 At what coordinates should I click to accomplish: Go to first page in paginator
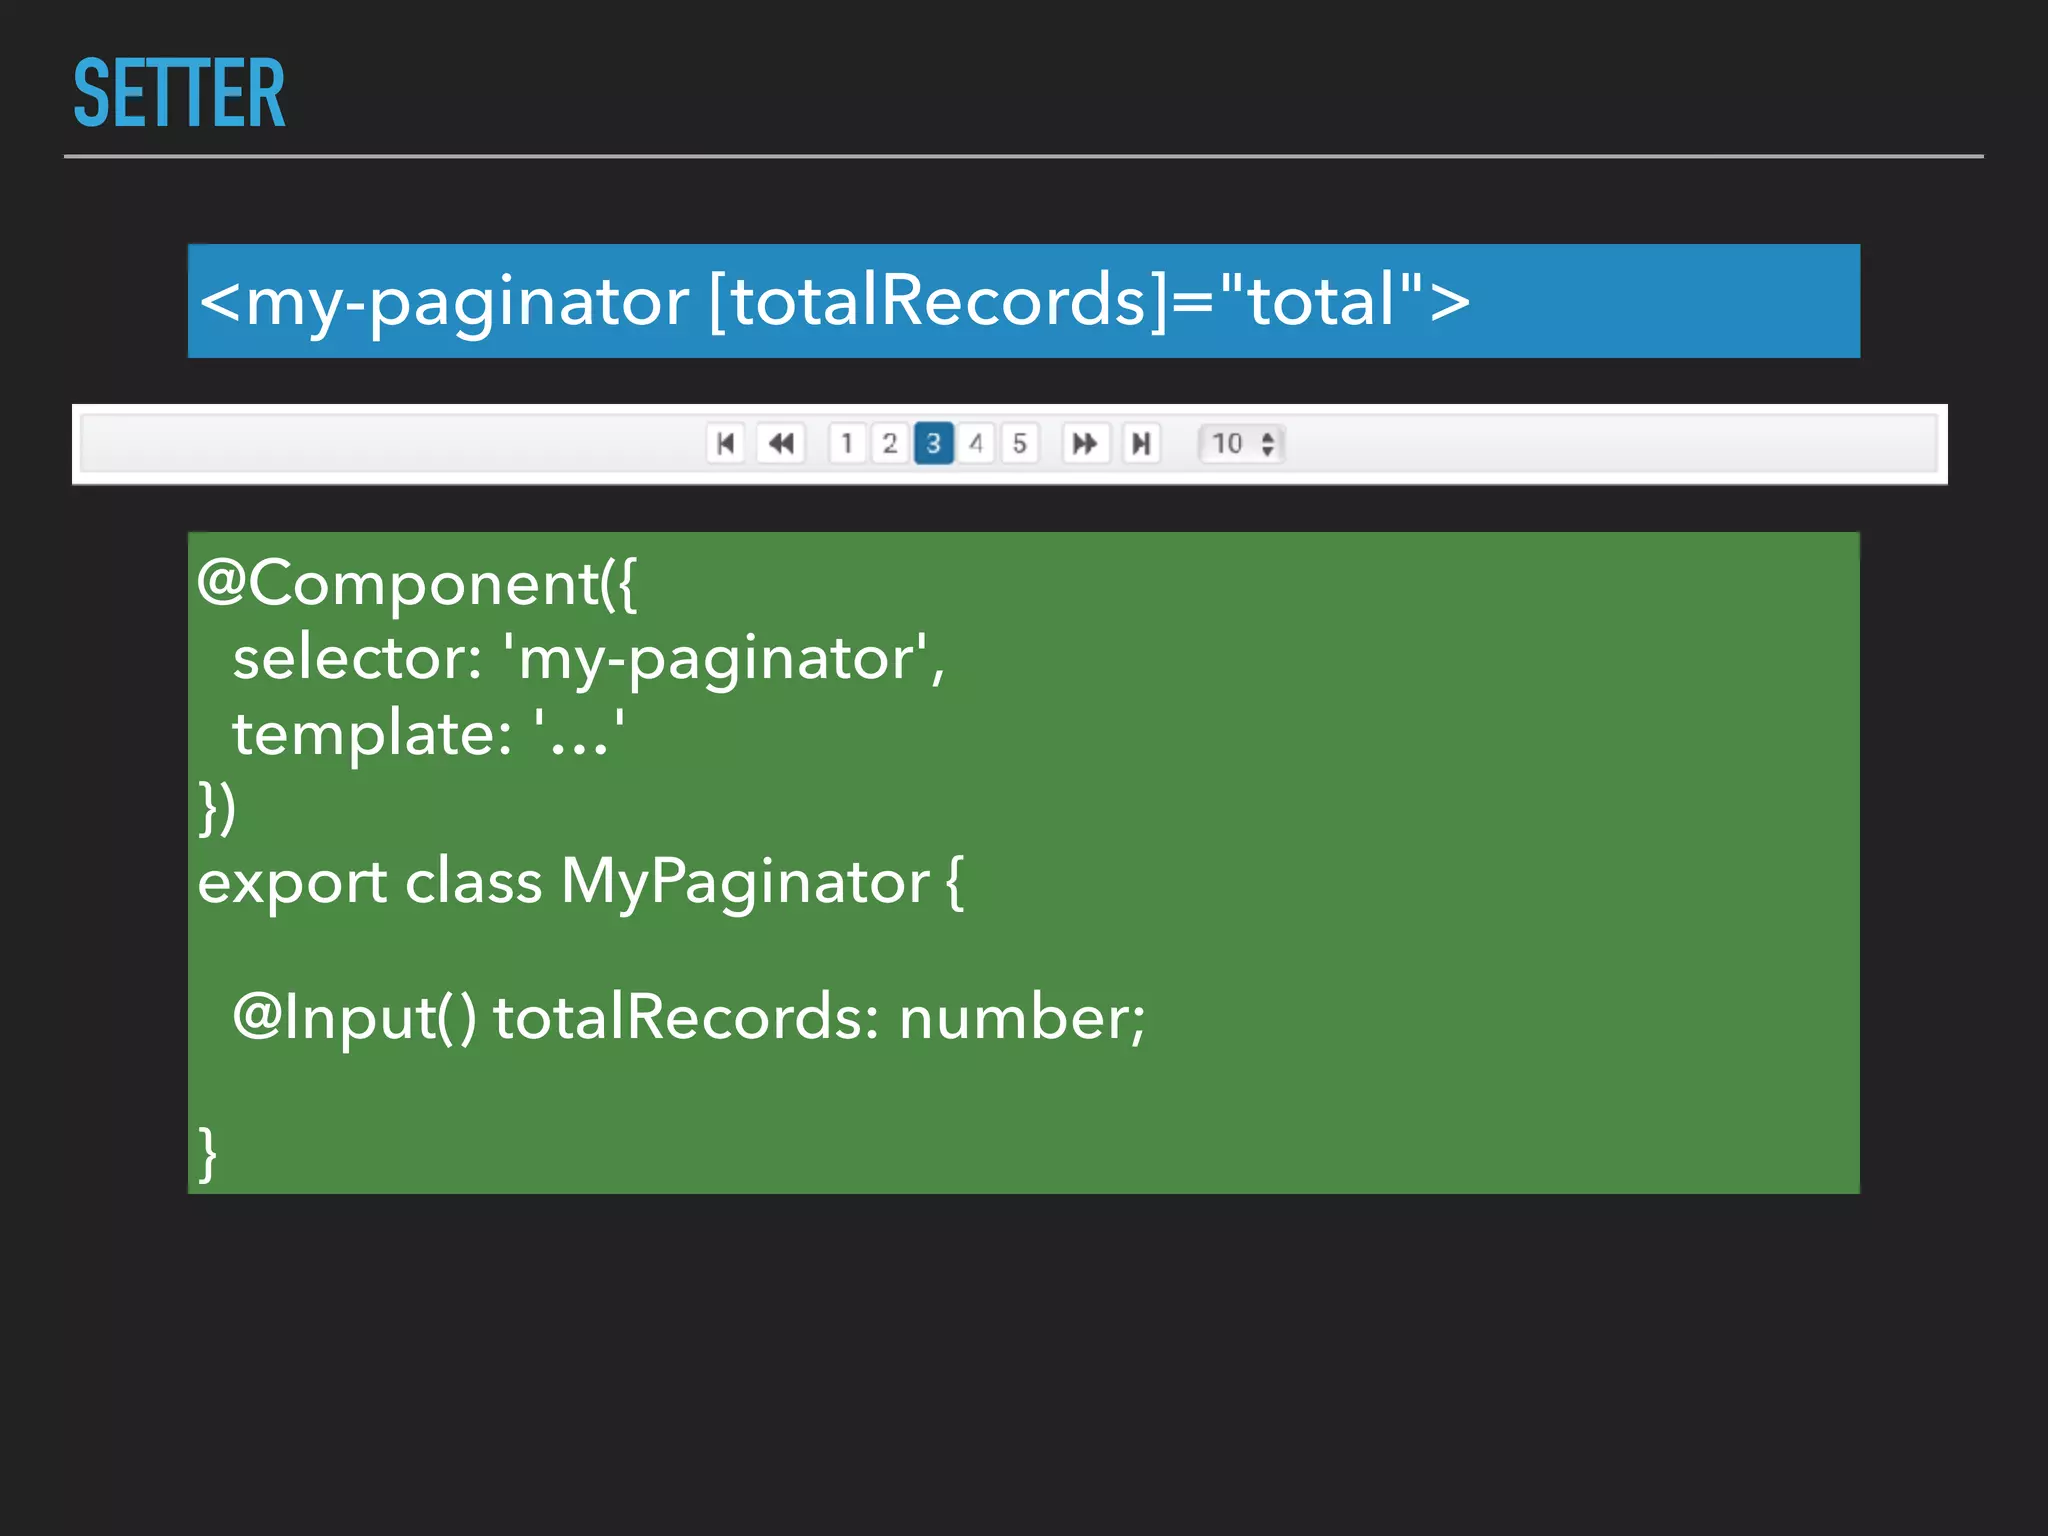click(726, 443)
